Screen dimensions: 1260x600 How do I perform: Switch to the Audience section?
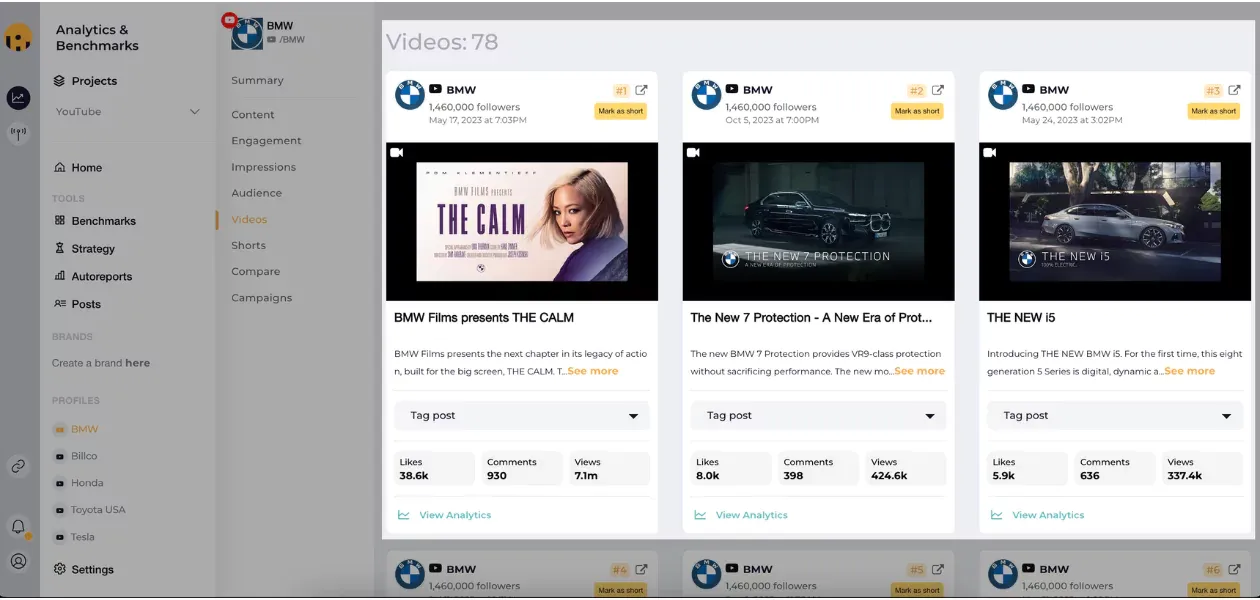pos(256,193)
